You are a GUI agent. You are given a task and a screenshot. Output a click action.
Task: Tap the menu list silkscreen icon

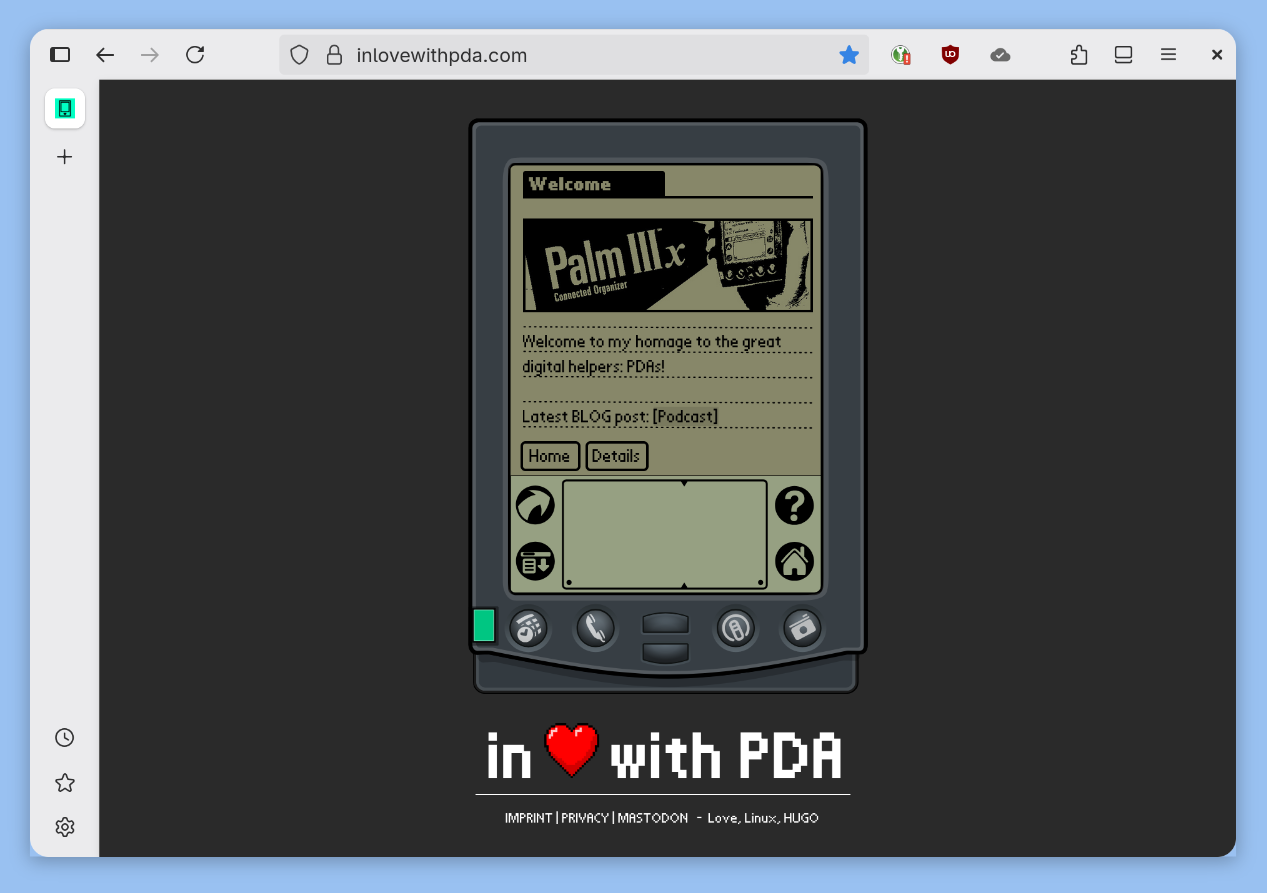point(535,561)
